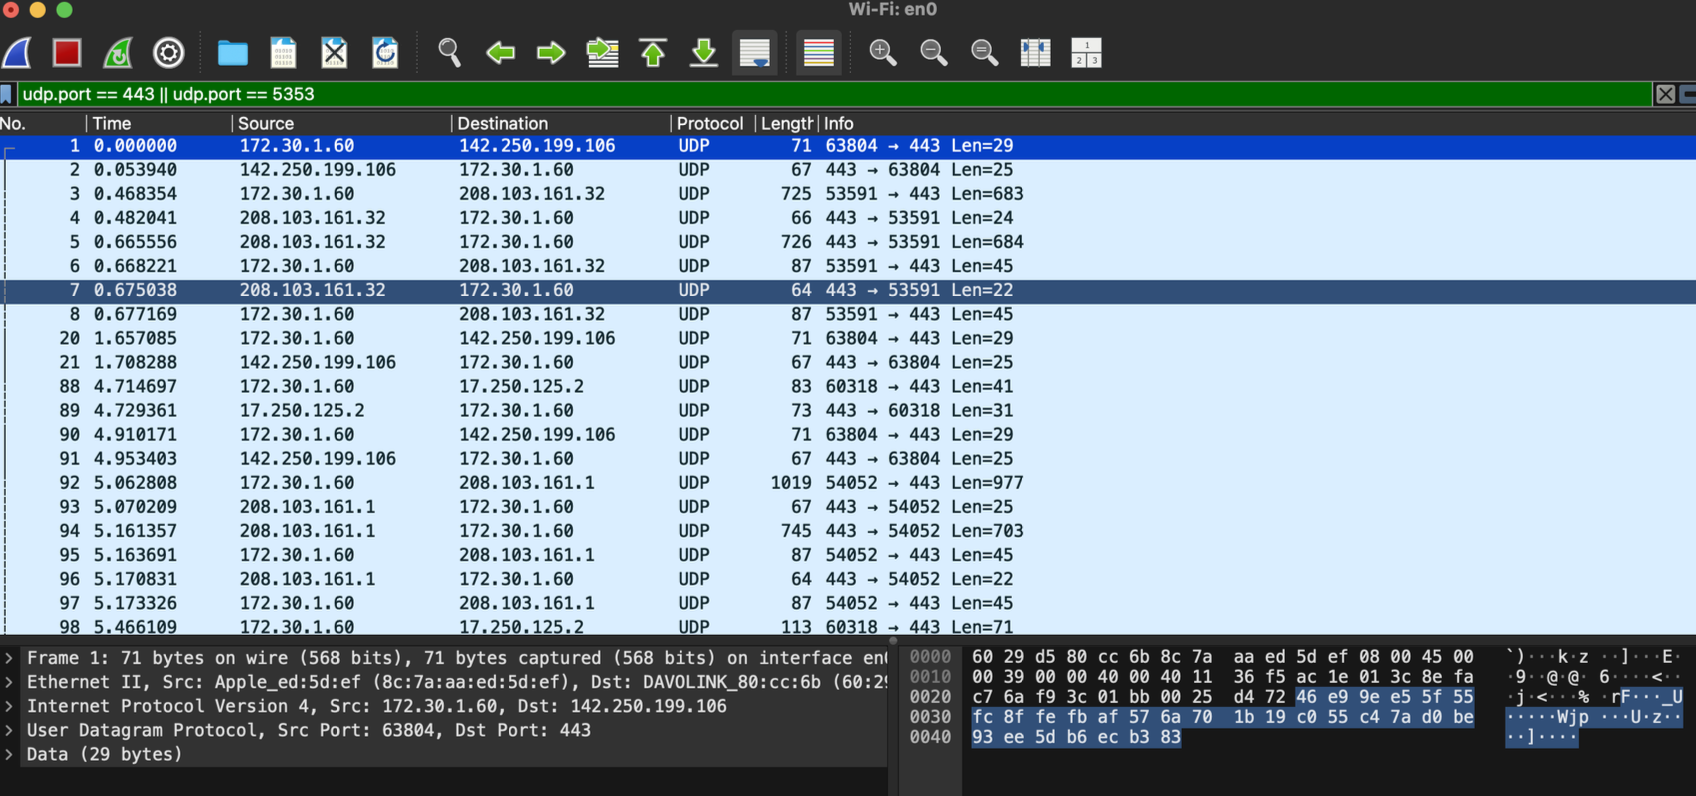This screenshot has height=796, width=1696.
Task: Select packet 7 at time 0.675038
Action: click(x=848, y=290)
